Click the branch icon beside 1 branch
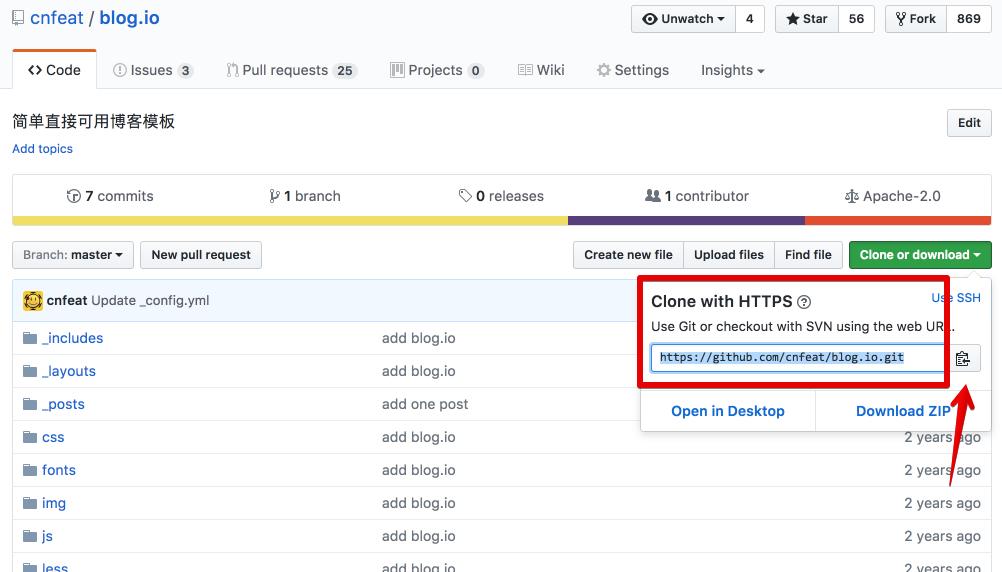The image size is (1002, 572). pyautogui.click(x=274, y=196)
